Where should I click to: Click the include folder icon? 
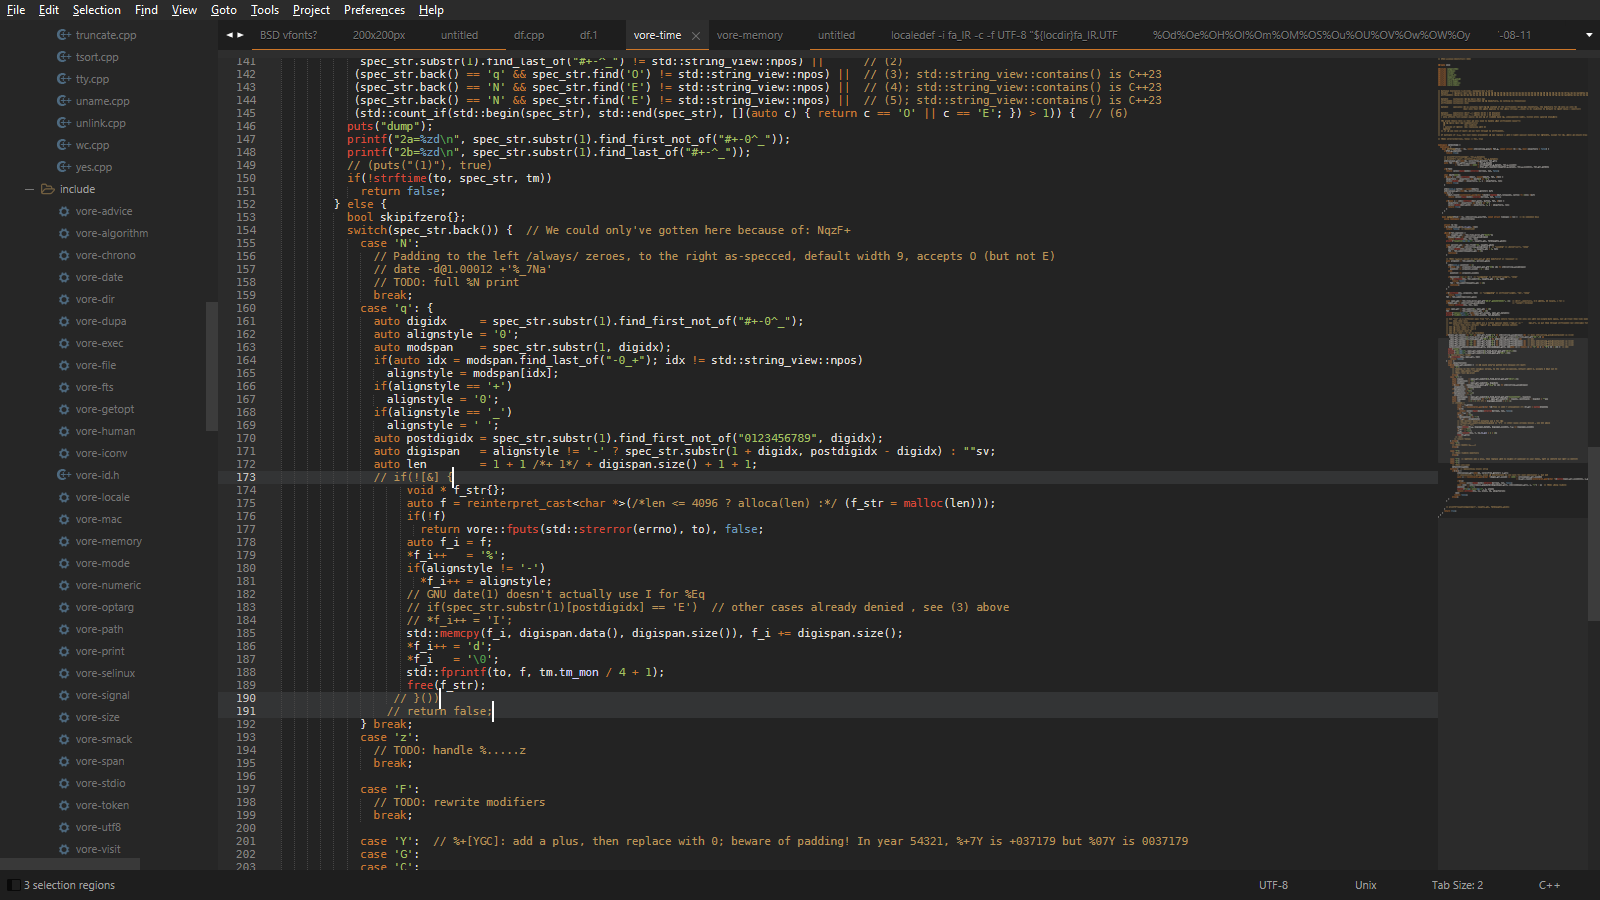tap(47, 189)
